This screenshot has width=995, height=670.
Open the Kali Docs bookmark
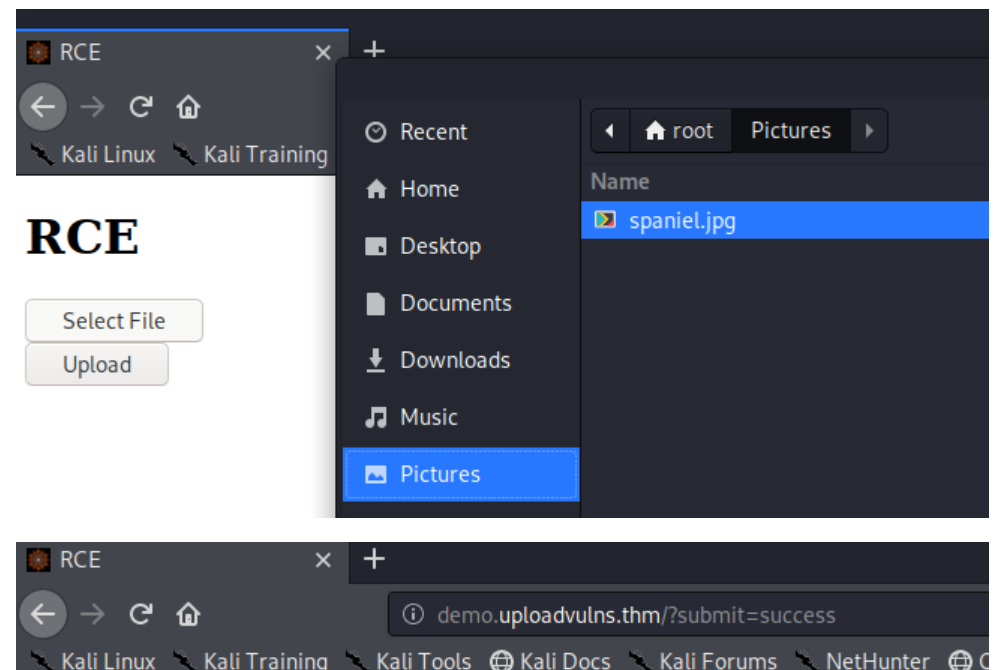pos(553,660)
